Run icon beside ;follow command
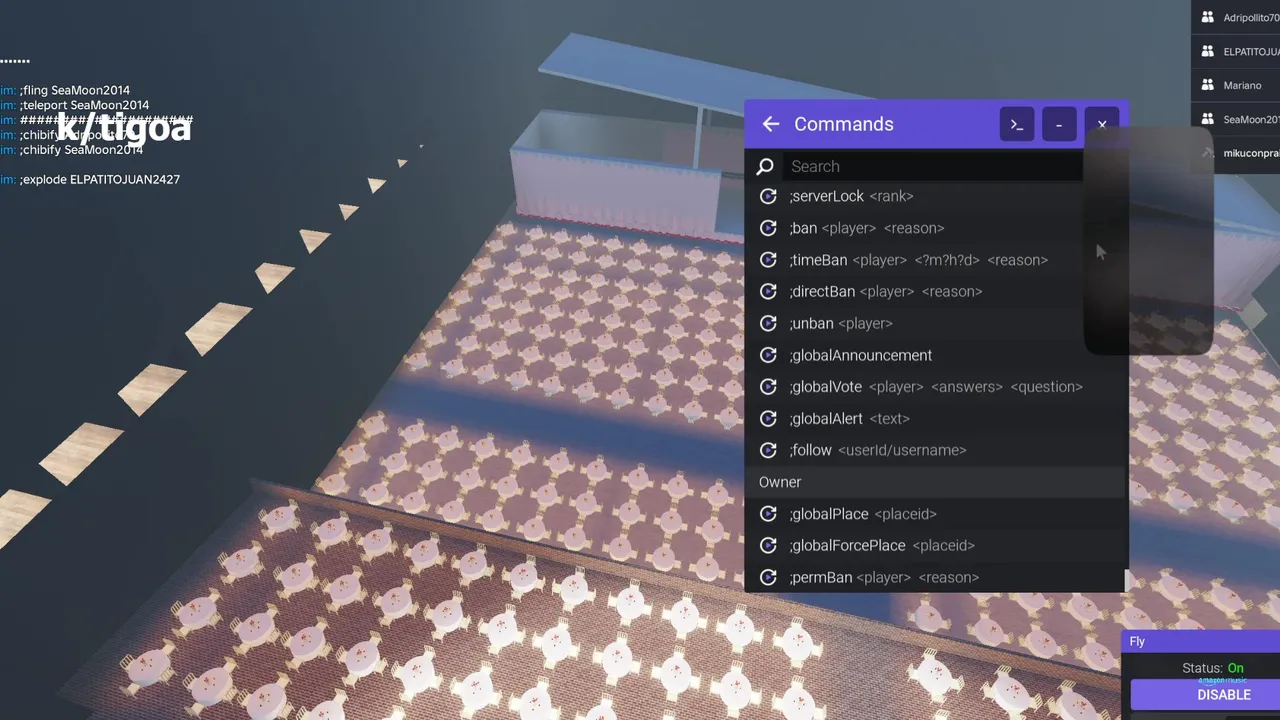 click(x=768, y=450)
